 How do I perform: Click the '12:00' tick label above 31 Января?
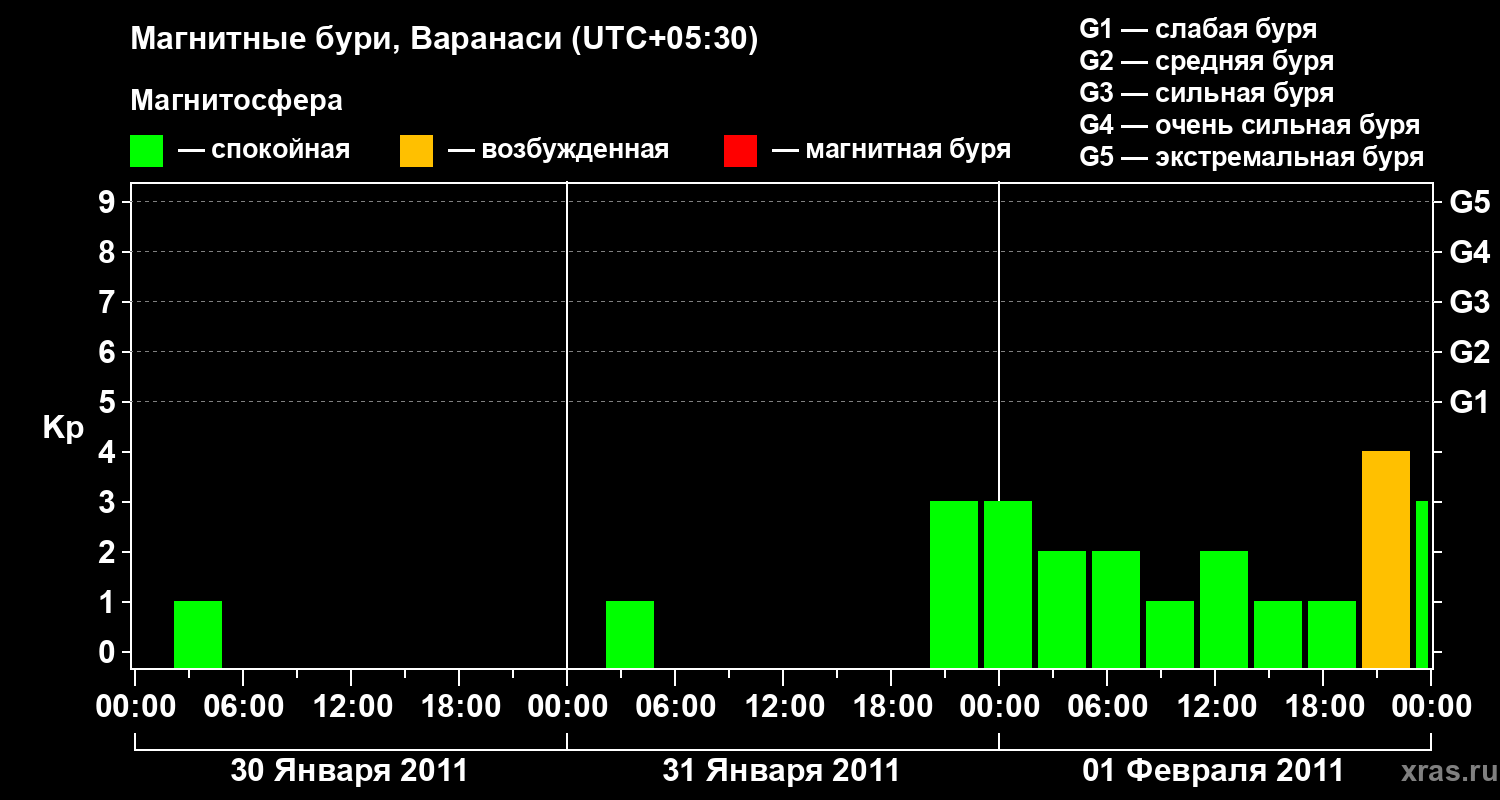(x=783, y=707)
